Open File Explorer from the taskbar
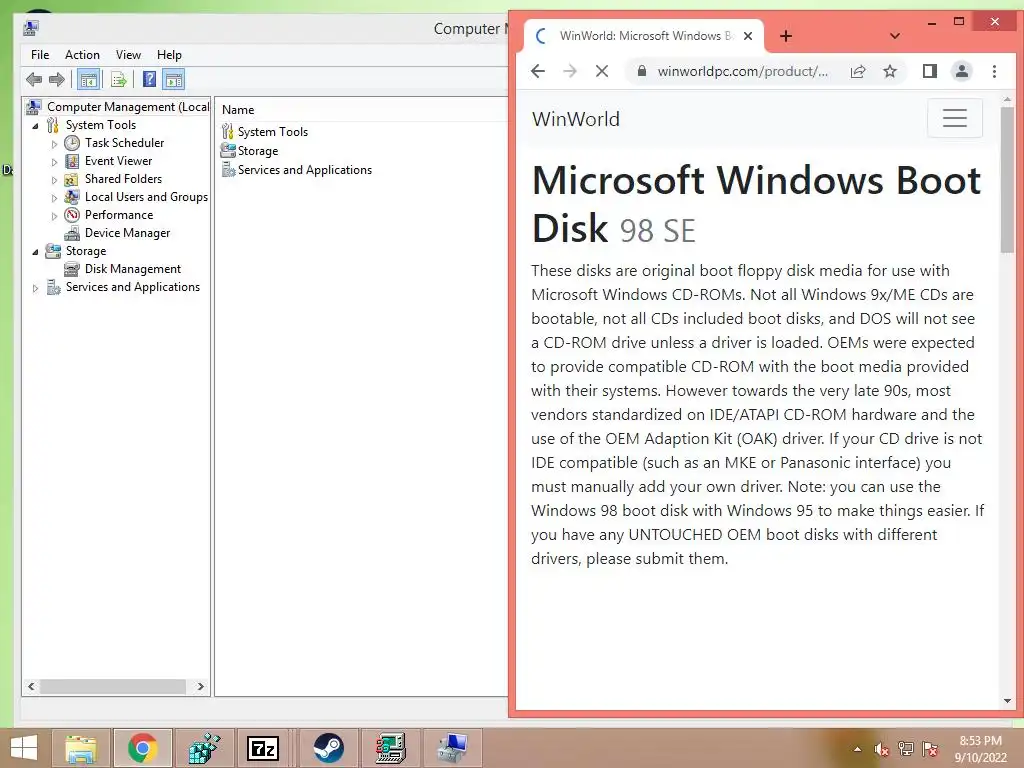Screen dimensions: 1024x768 click(81, 748)
